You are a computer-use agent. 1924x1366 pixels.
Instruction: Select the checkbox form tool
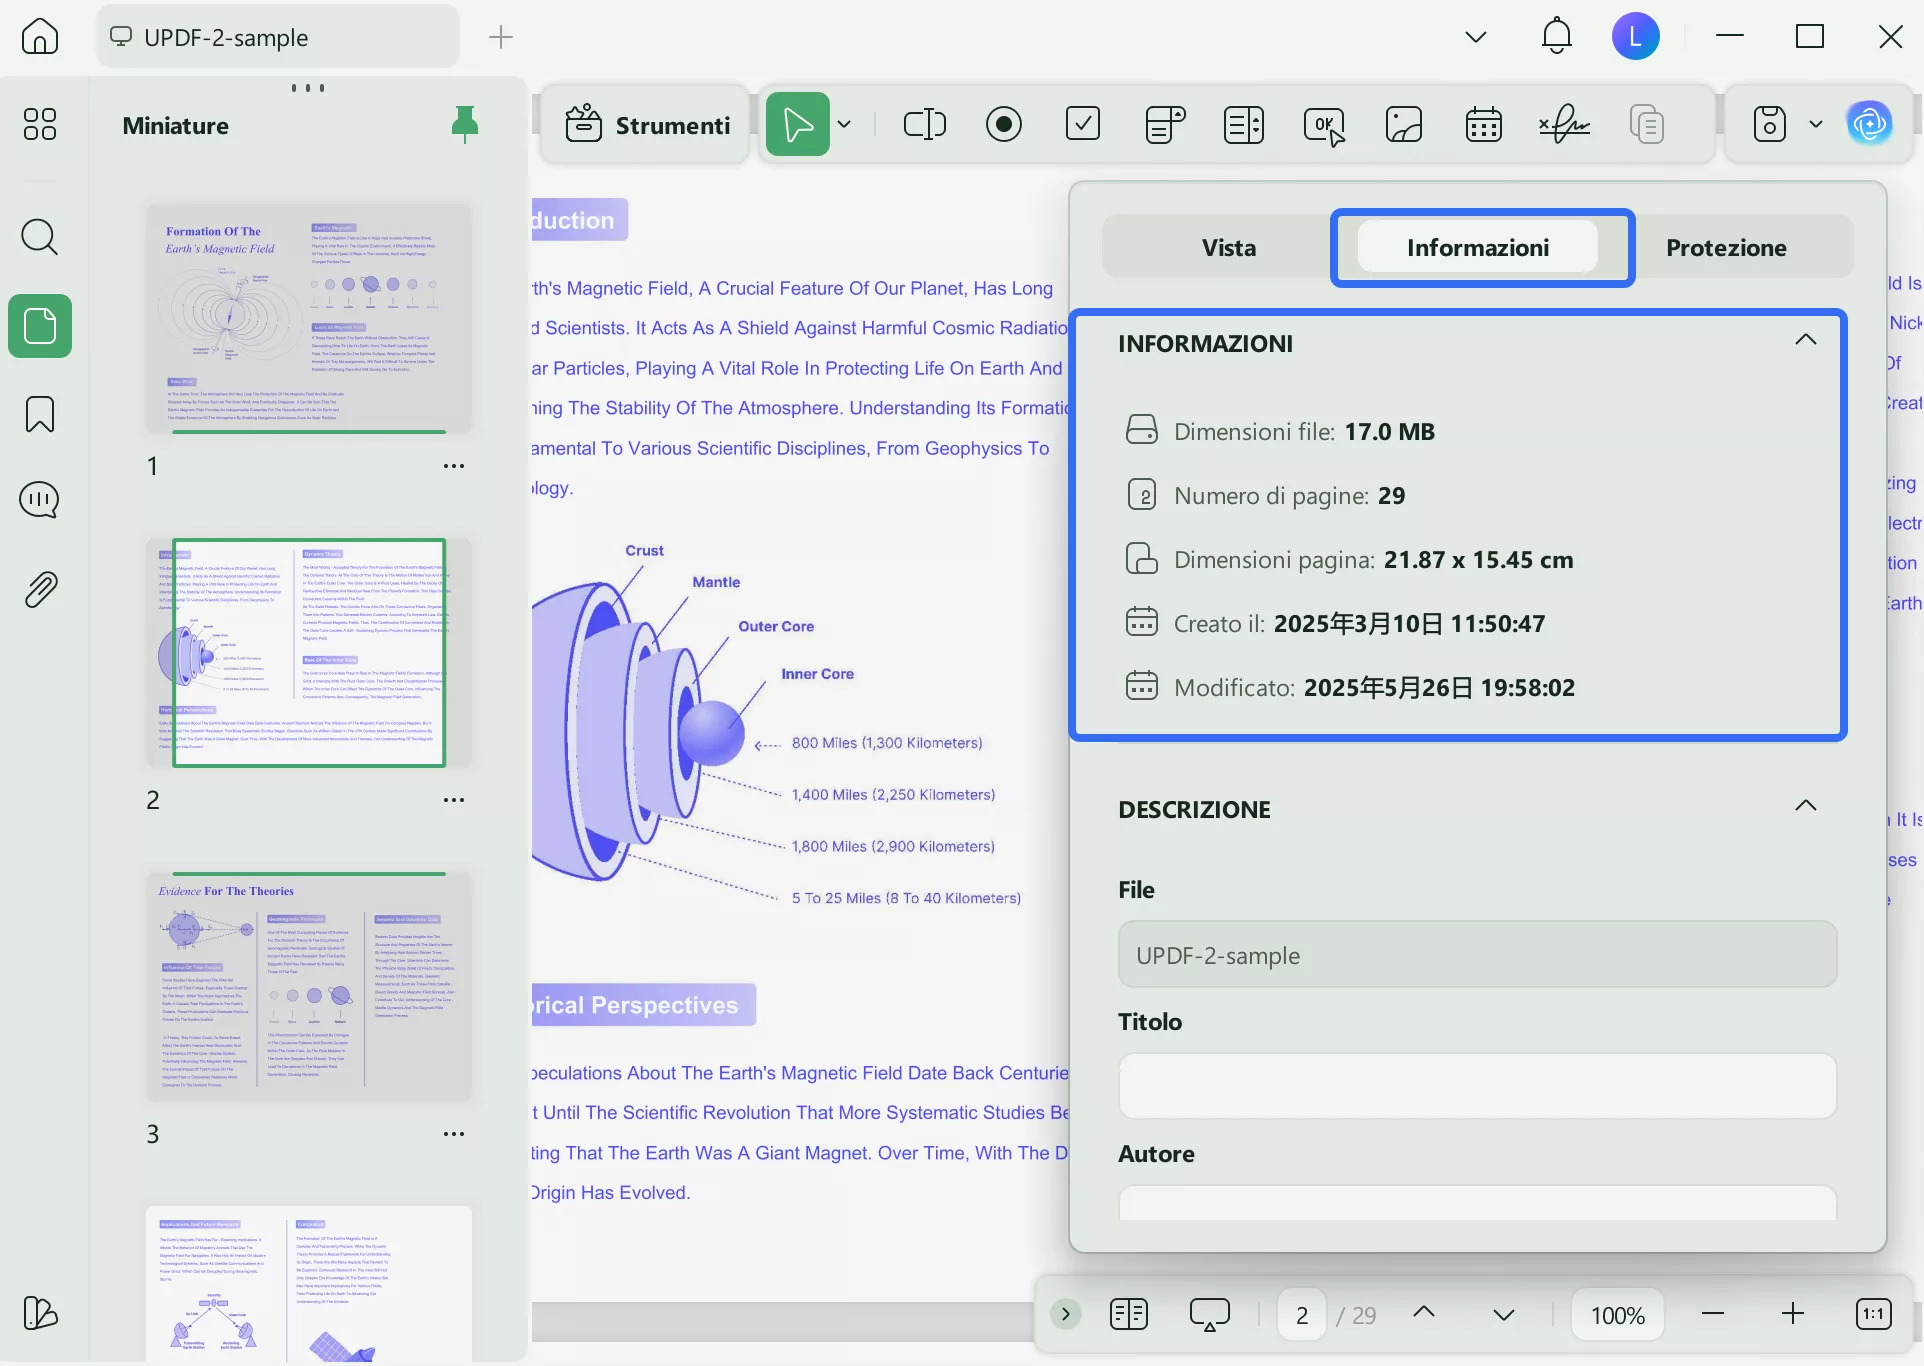coord(1083,125)
